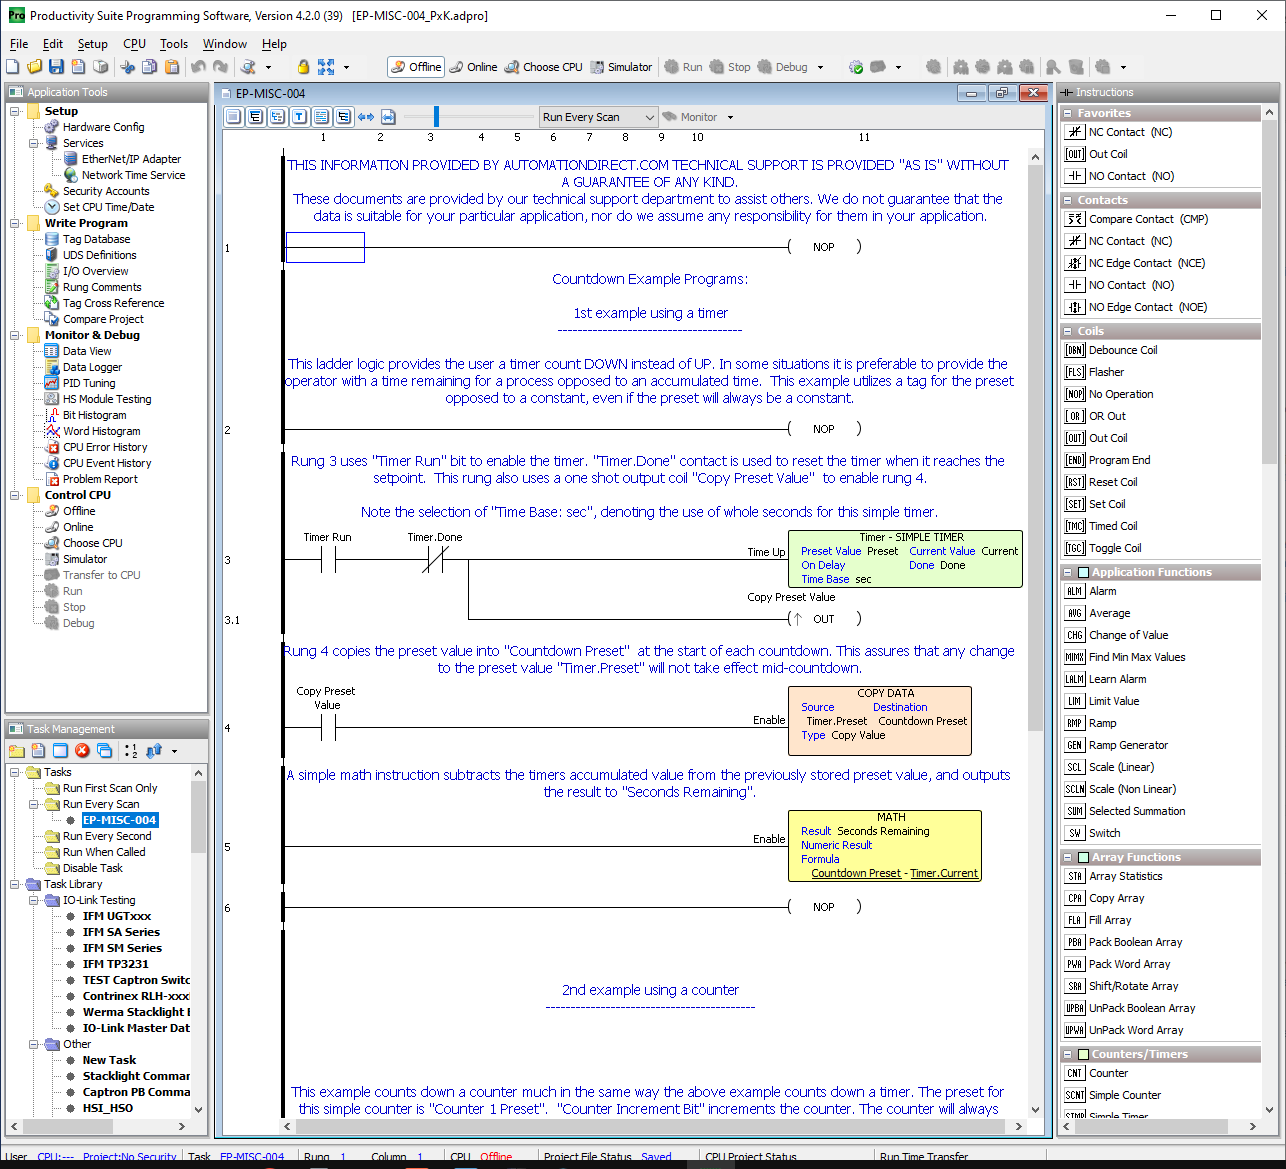The image size is (1286, 1169).
Task: Select the Counter instruction under Counters/Timers
Action: click(1106, 1072)
